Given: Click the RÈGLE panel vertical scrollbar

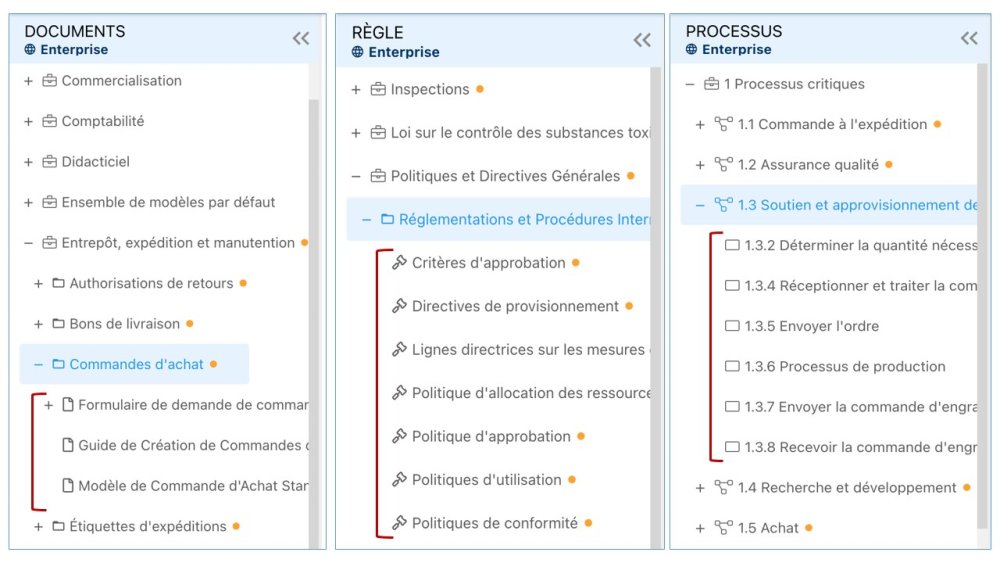Looking at the screenshot, I should (656, 300).
